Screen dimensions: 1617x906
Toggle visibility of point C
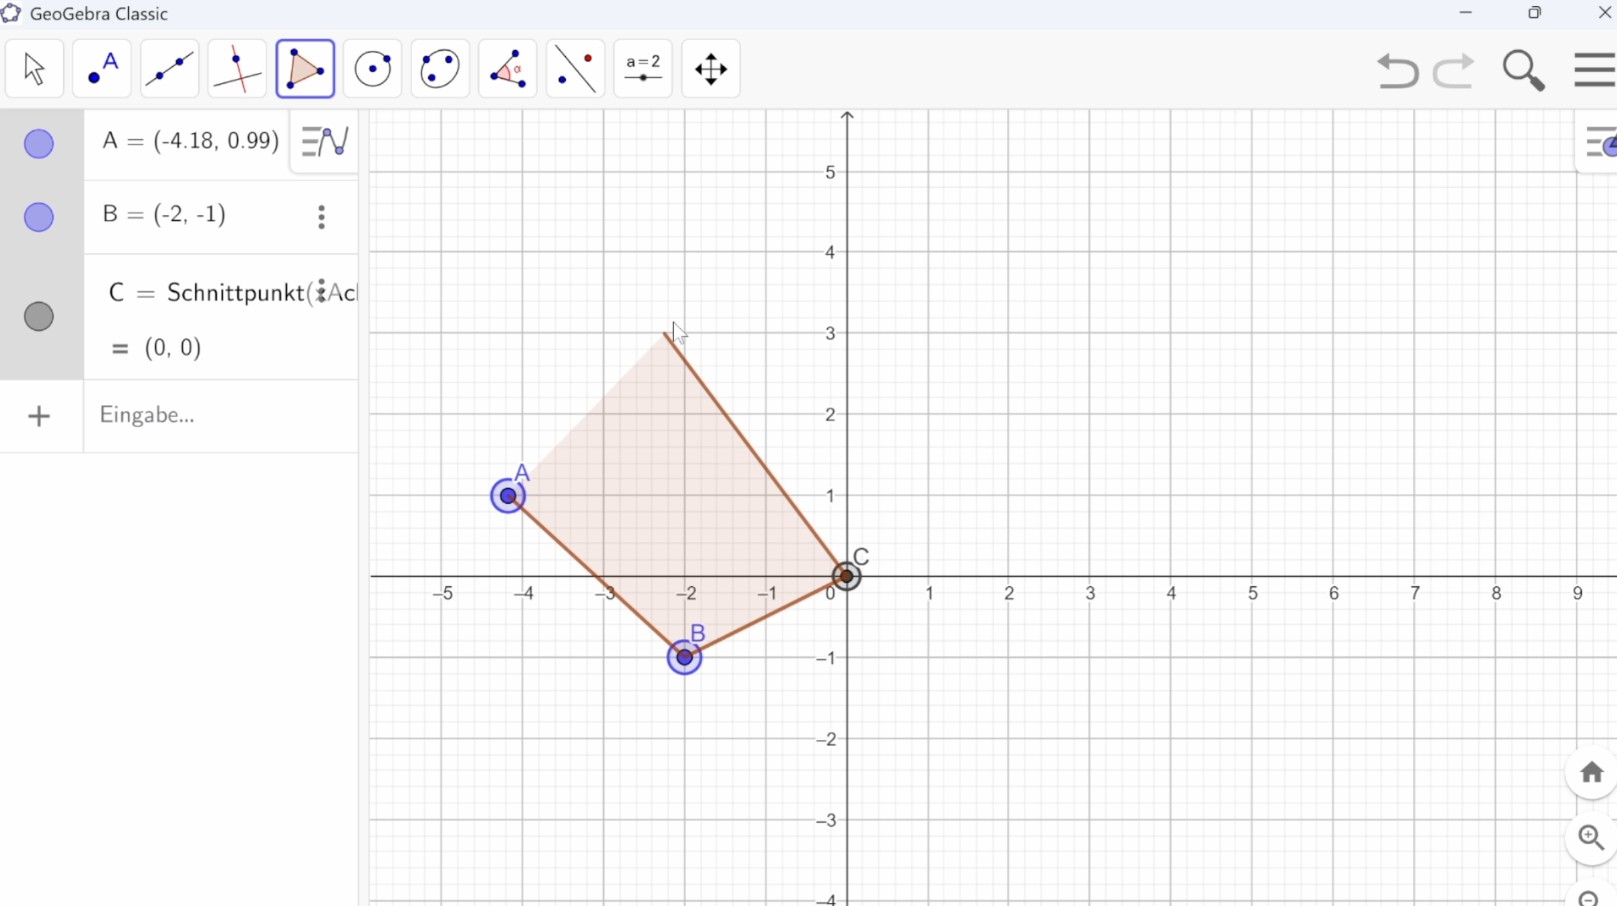click(39, 317)
